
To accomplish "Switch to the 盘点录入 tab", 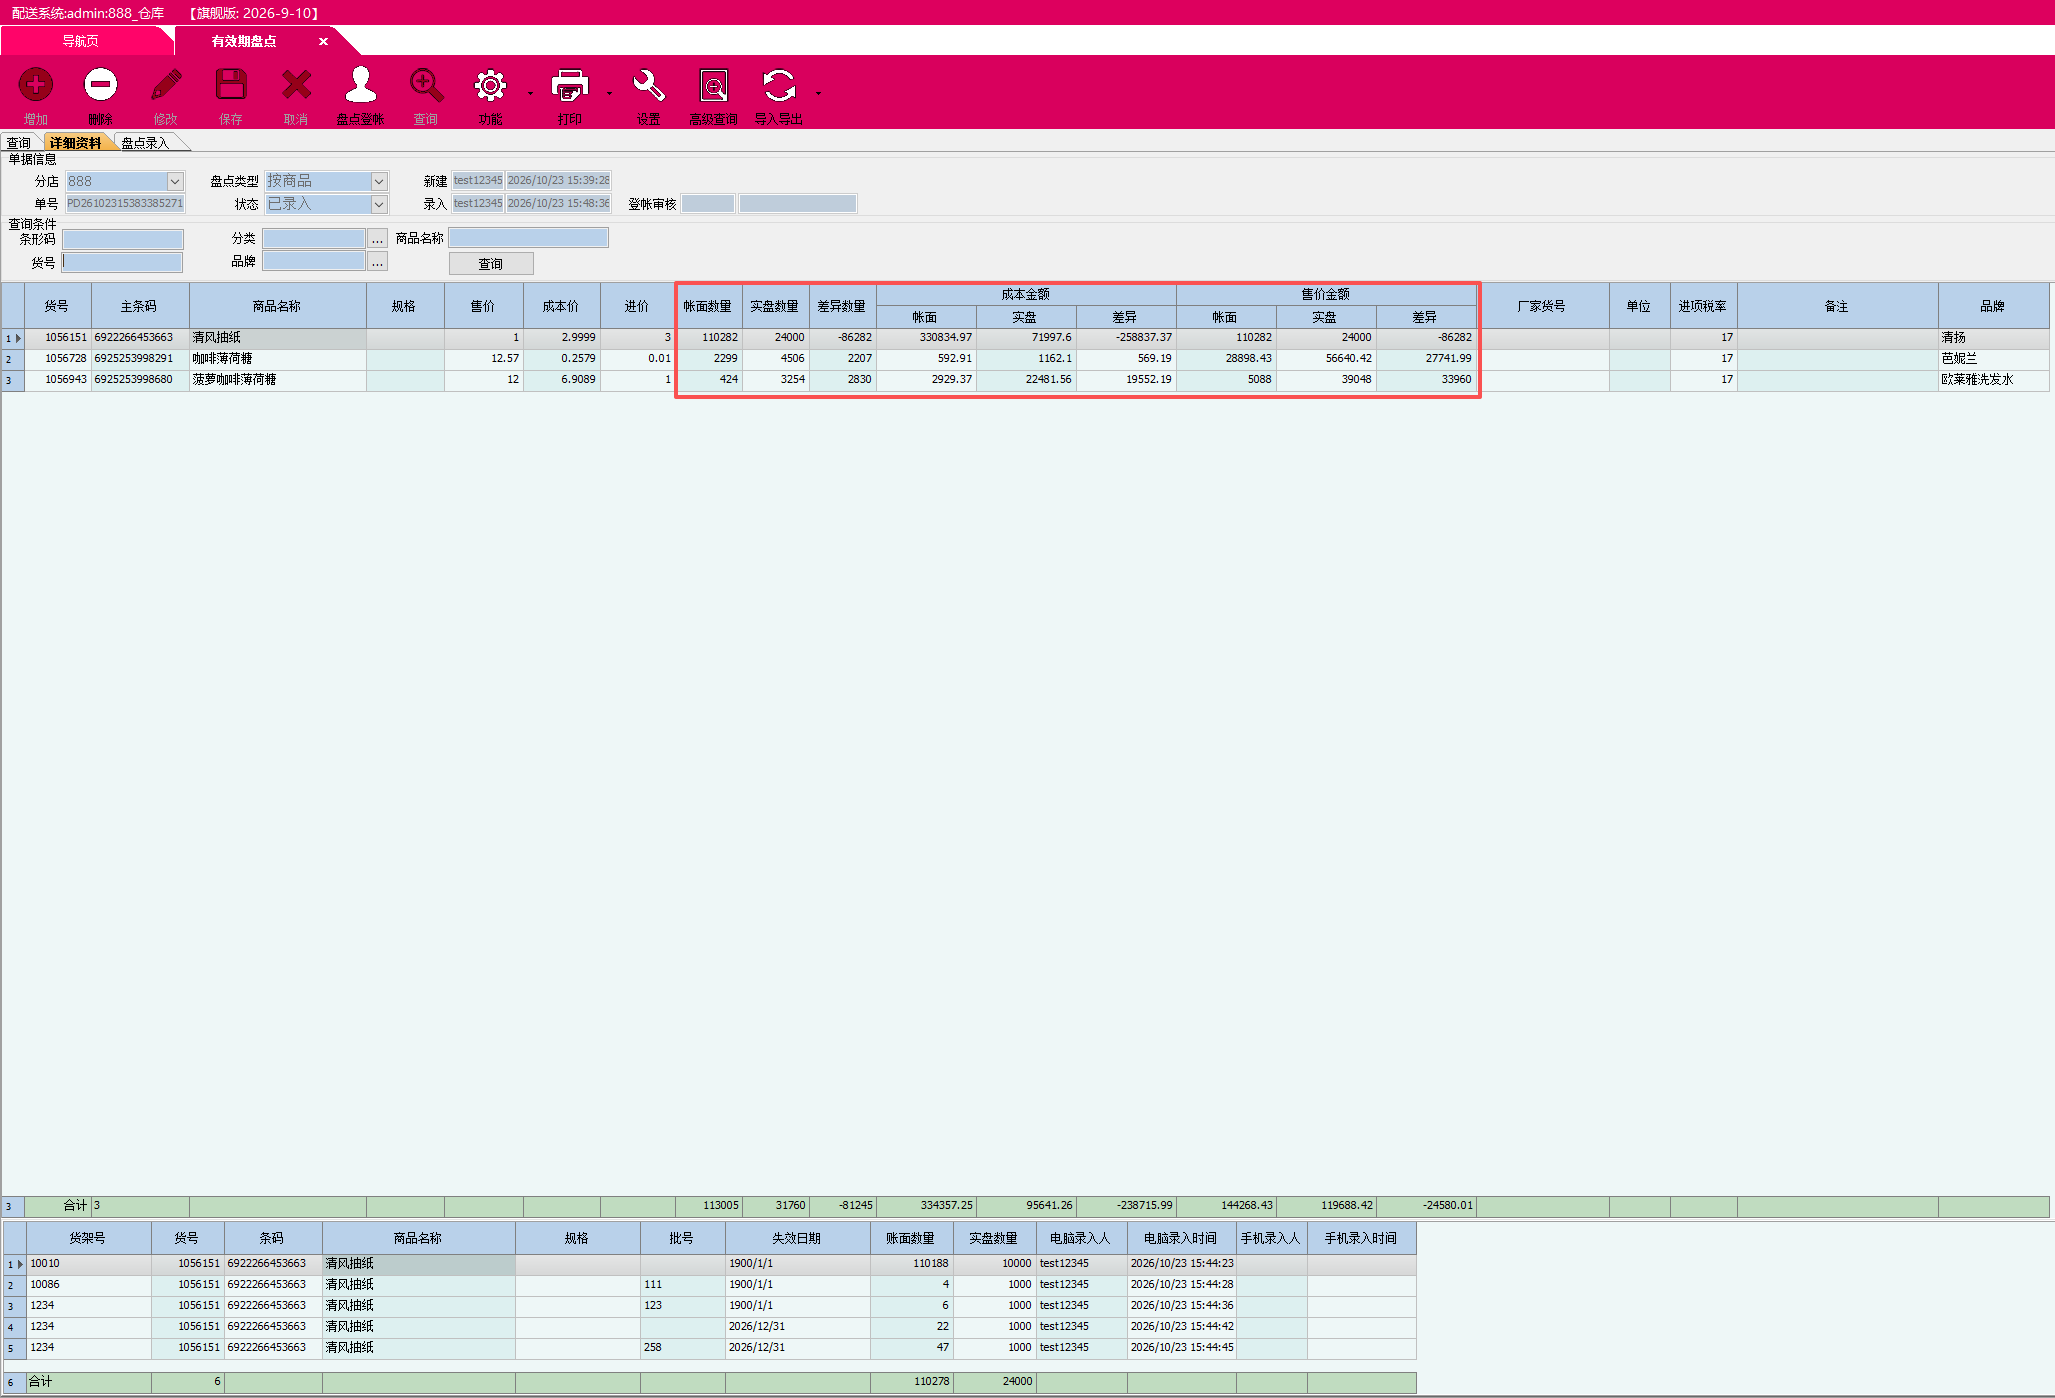I will pyautogui.click(x=146, y=143).
